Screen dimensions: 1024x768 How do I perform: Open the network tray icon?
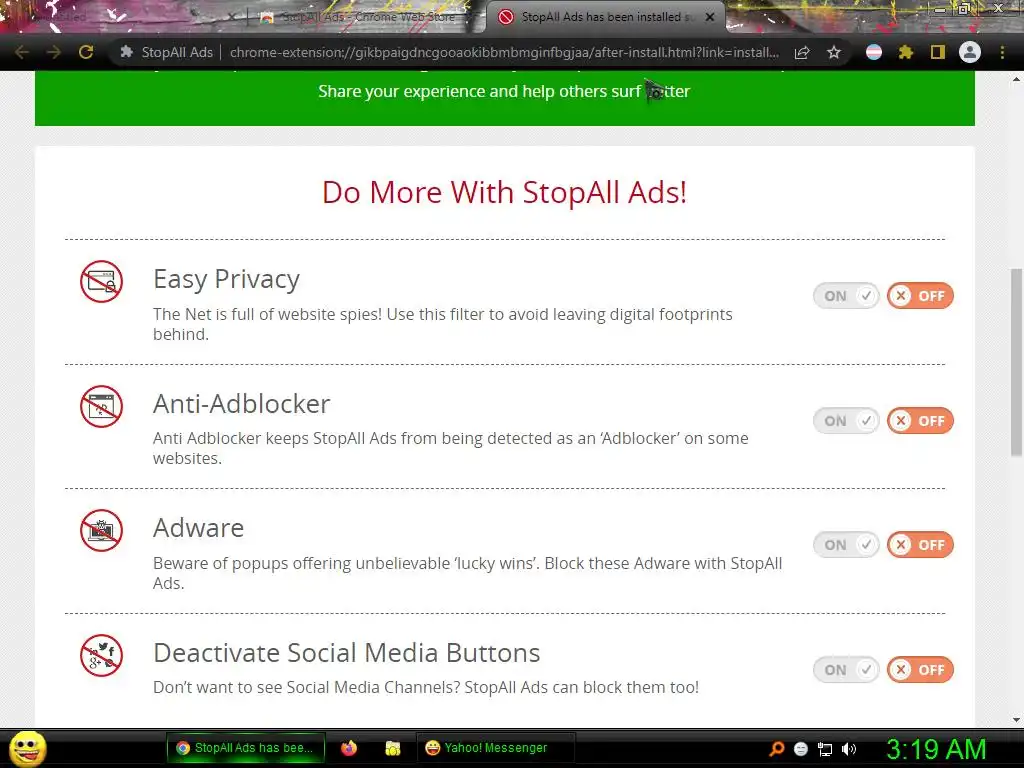coord(825,749)
